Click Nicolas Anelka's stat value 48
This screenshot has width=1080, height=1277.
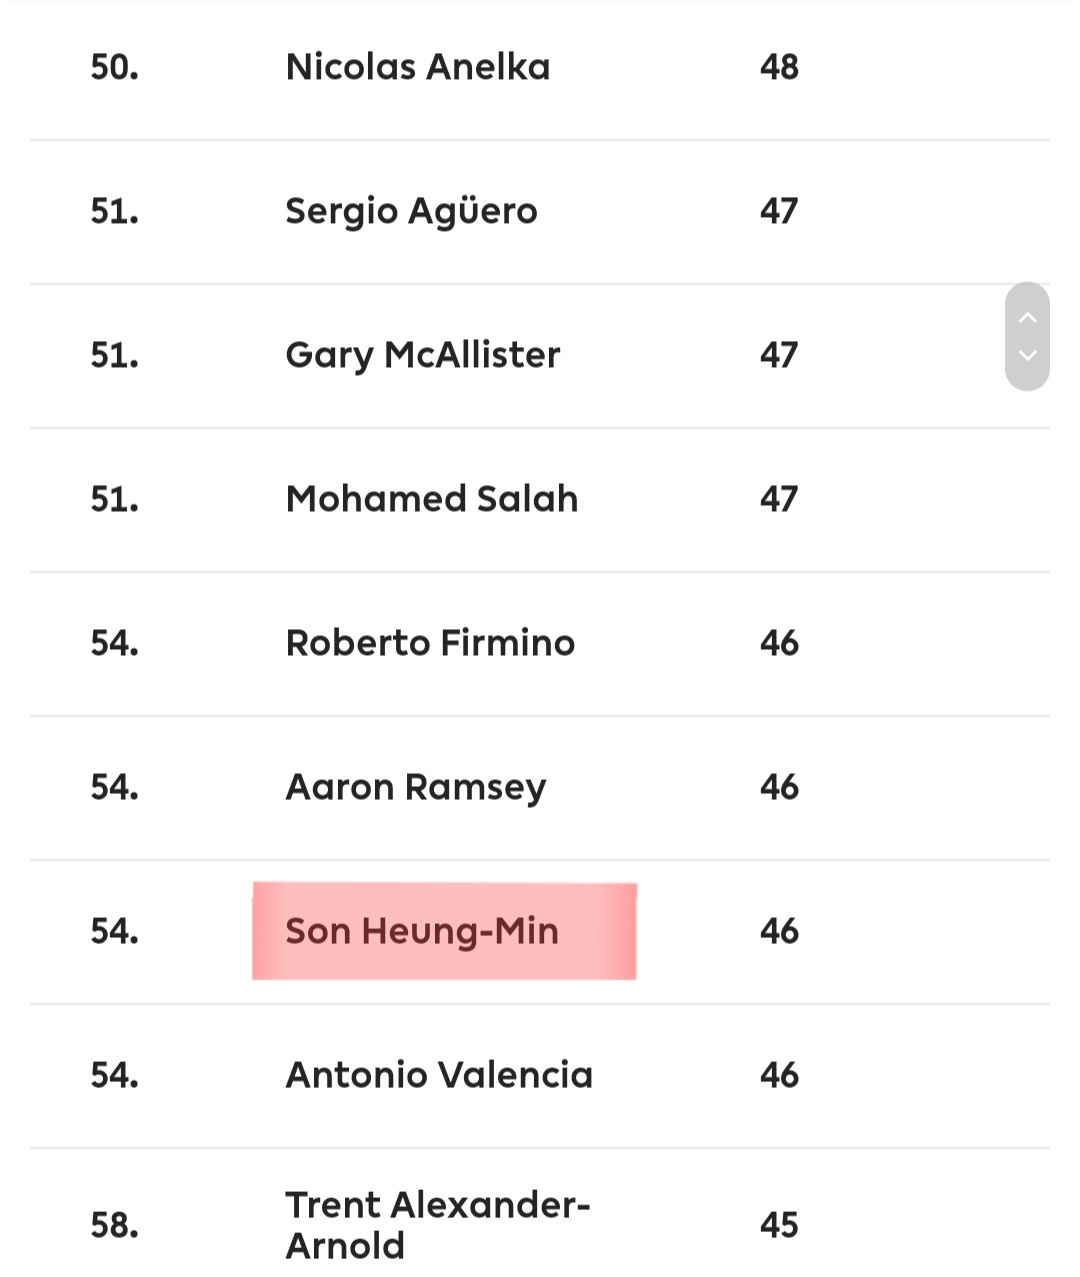779,67
